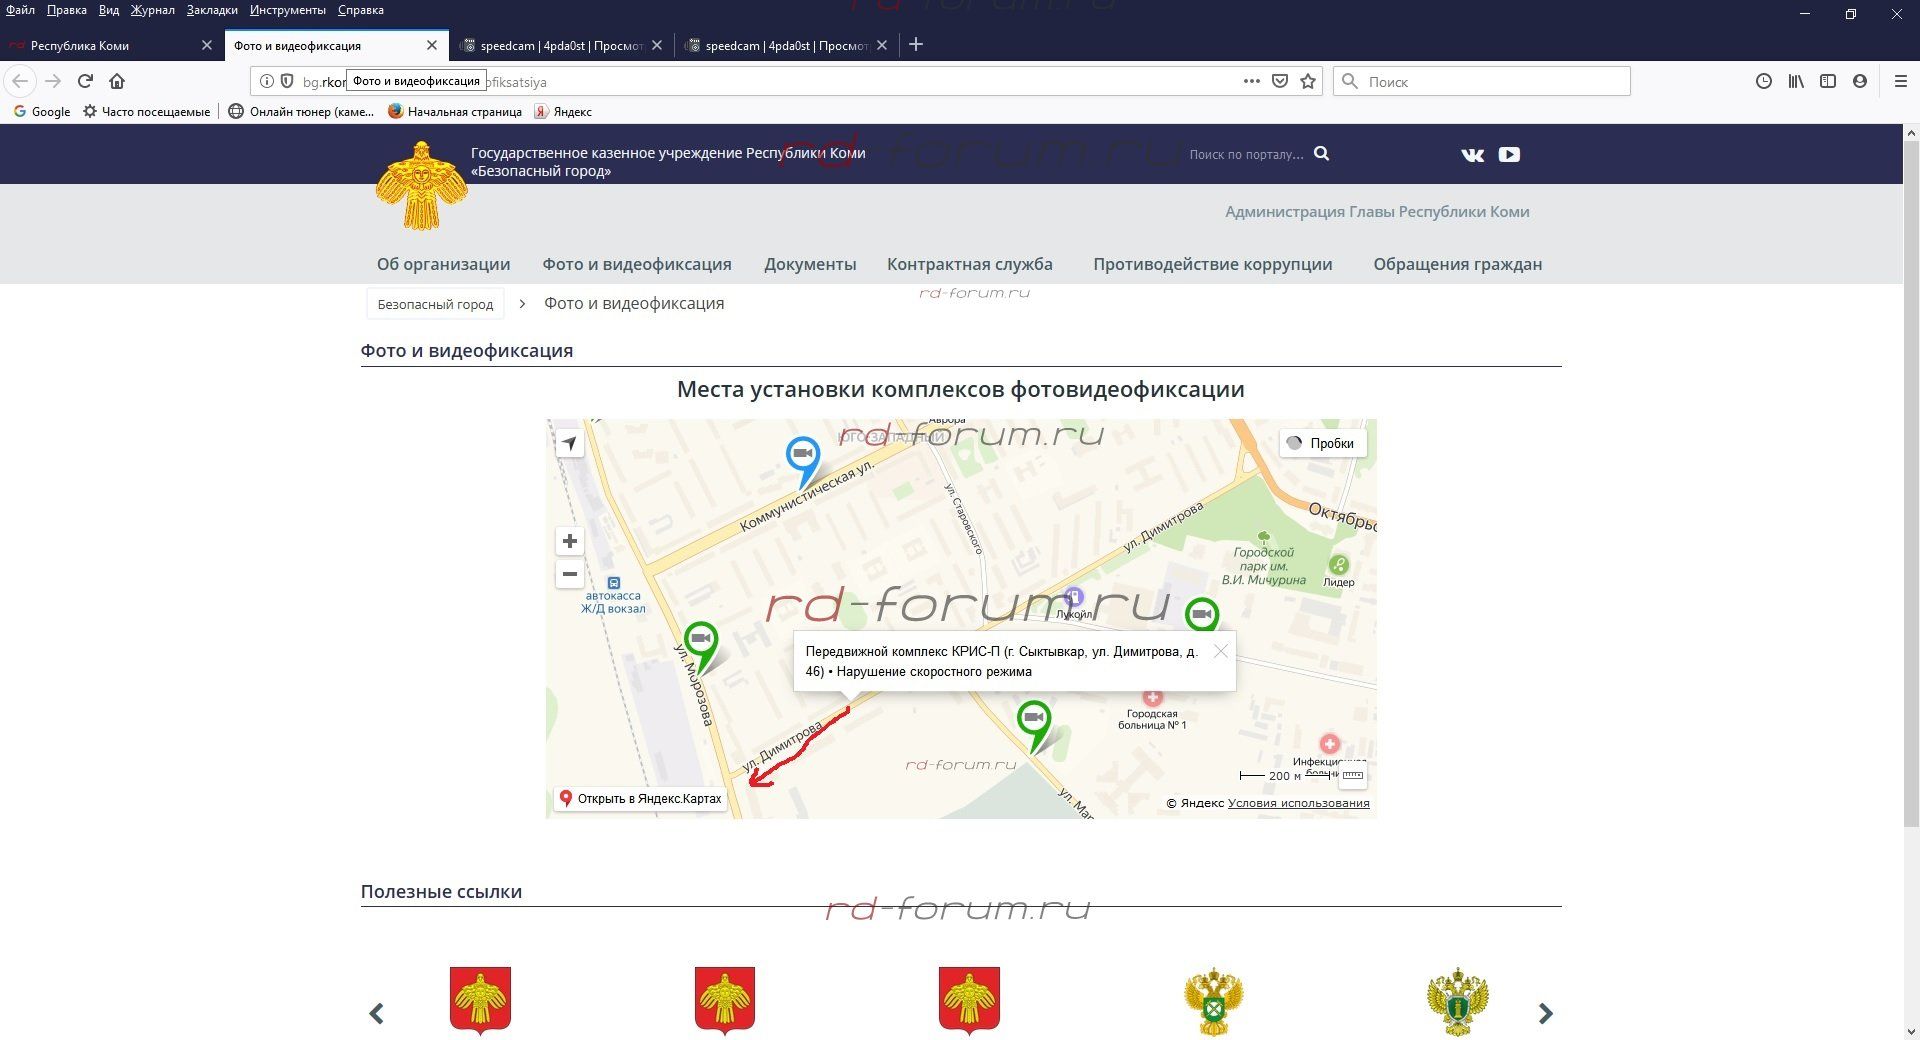Show previous useful links with left arrow
The height and width of the screenshot is (1040, 1920).
[x=377, y=1013]
